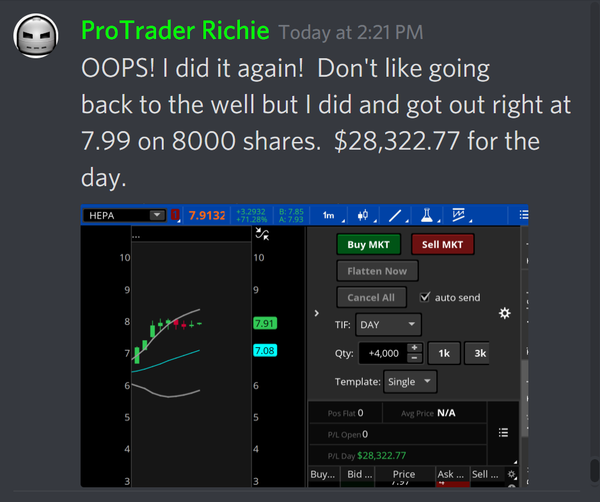
Task: Open the studies flask icon
Action: [x=428, y=214]
